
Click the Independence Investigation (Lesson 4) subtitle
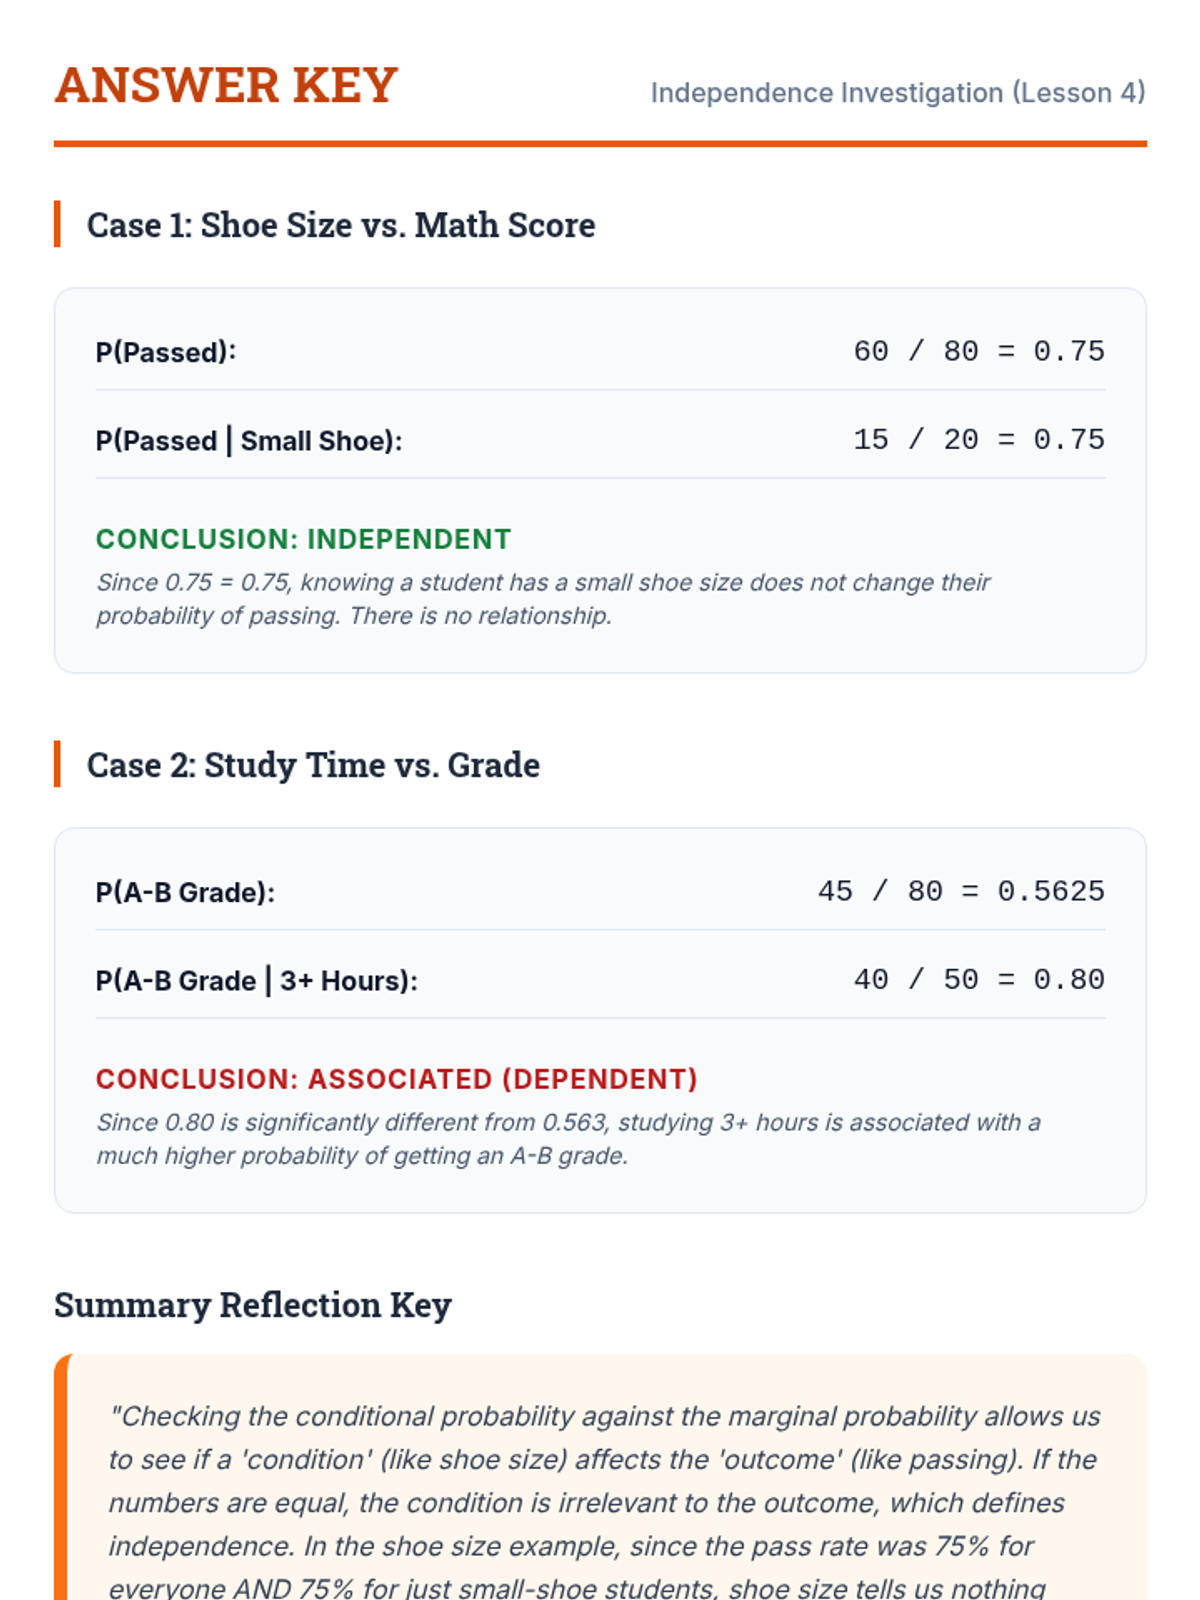click(x=897, y=93)
